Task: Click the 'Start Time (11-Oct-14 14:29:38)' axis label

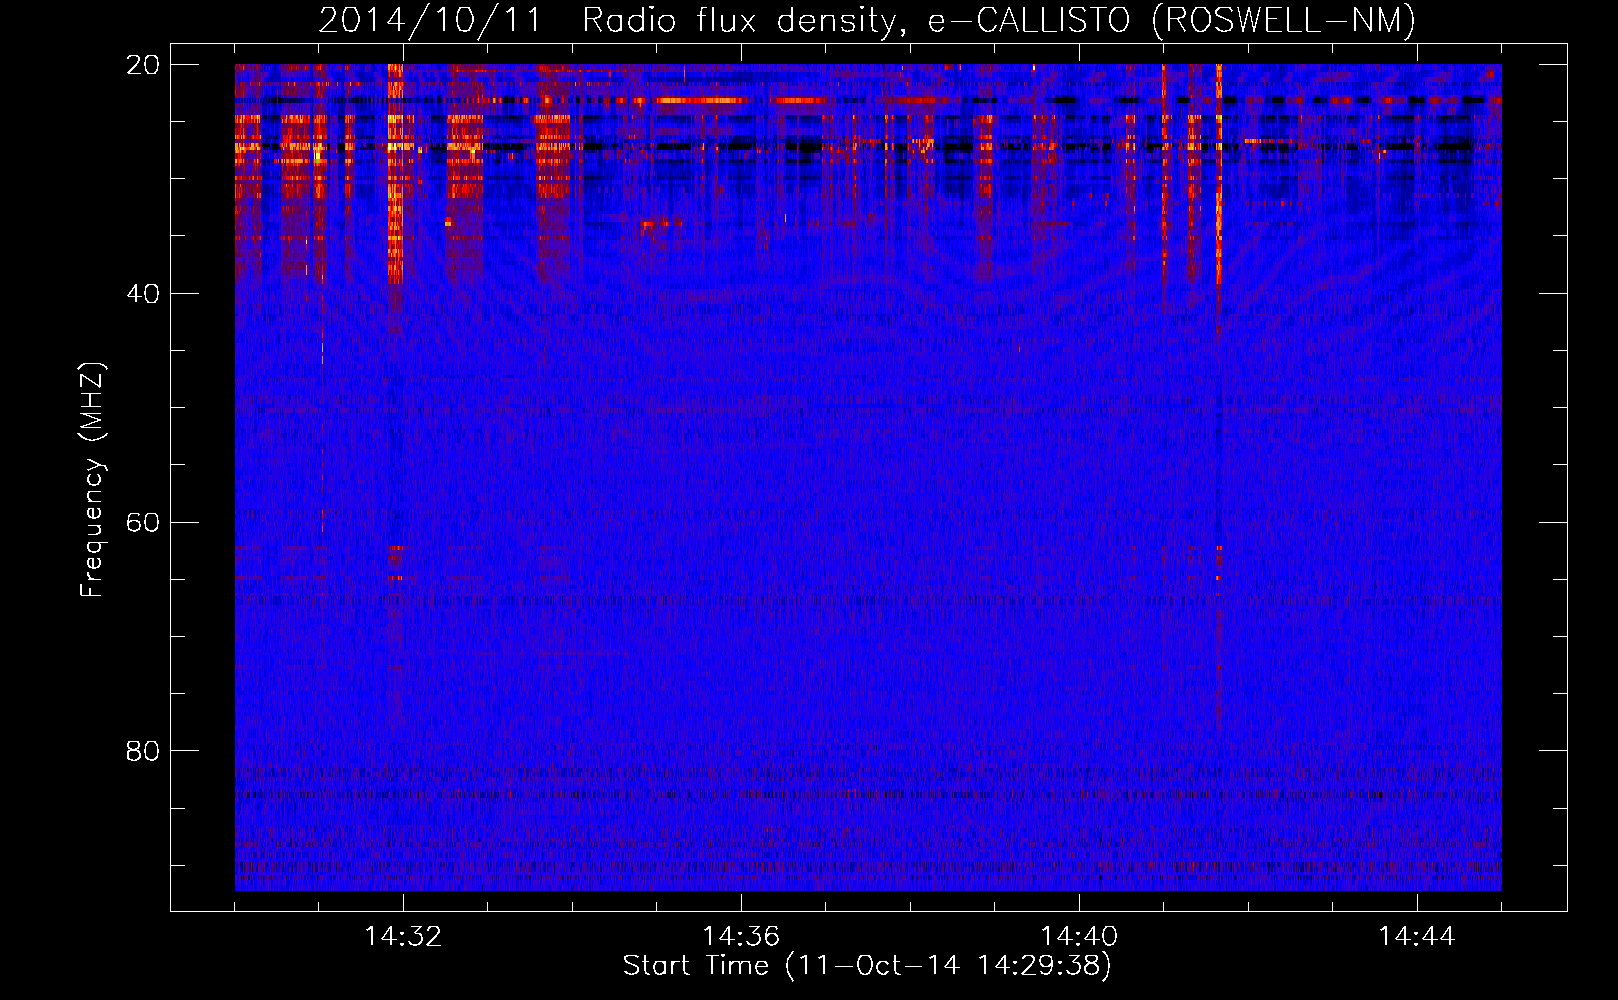Action: tap(867, 966)
